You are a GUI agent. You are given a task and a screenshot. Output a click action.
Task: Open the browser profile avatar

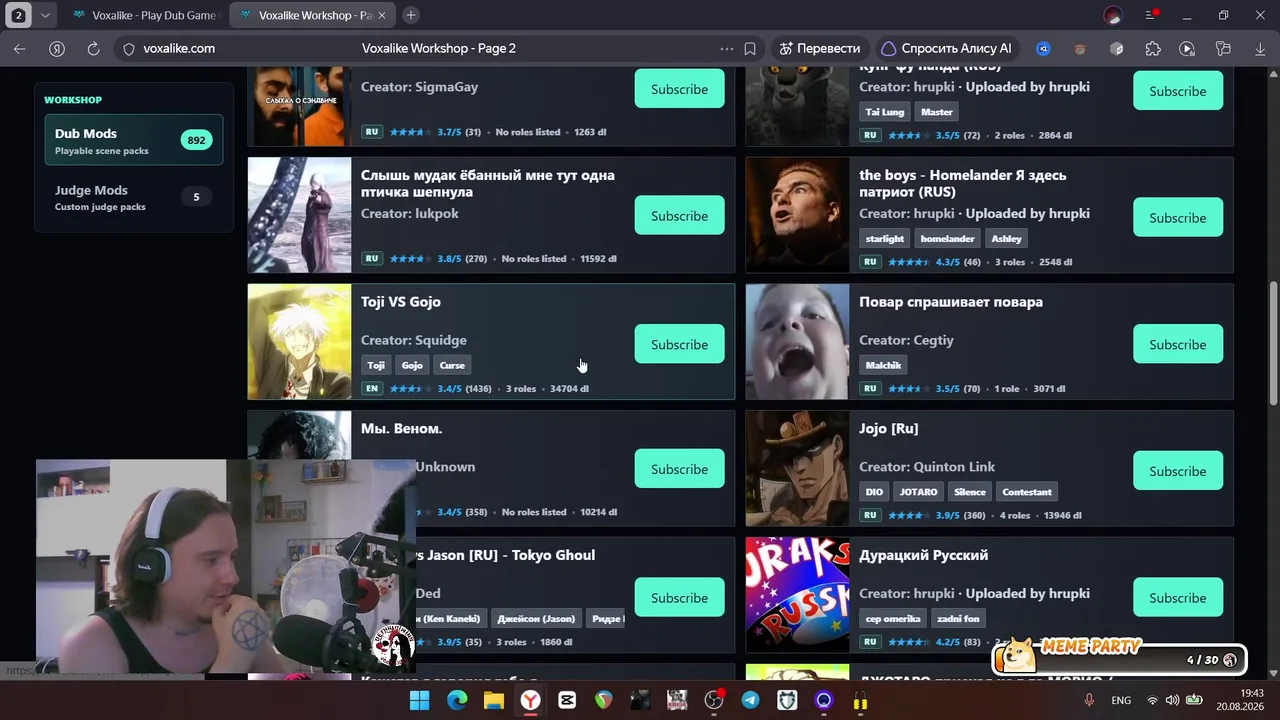(x=1113, y=15)
